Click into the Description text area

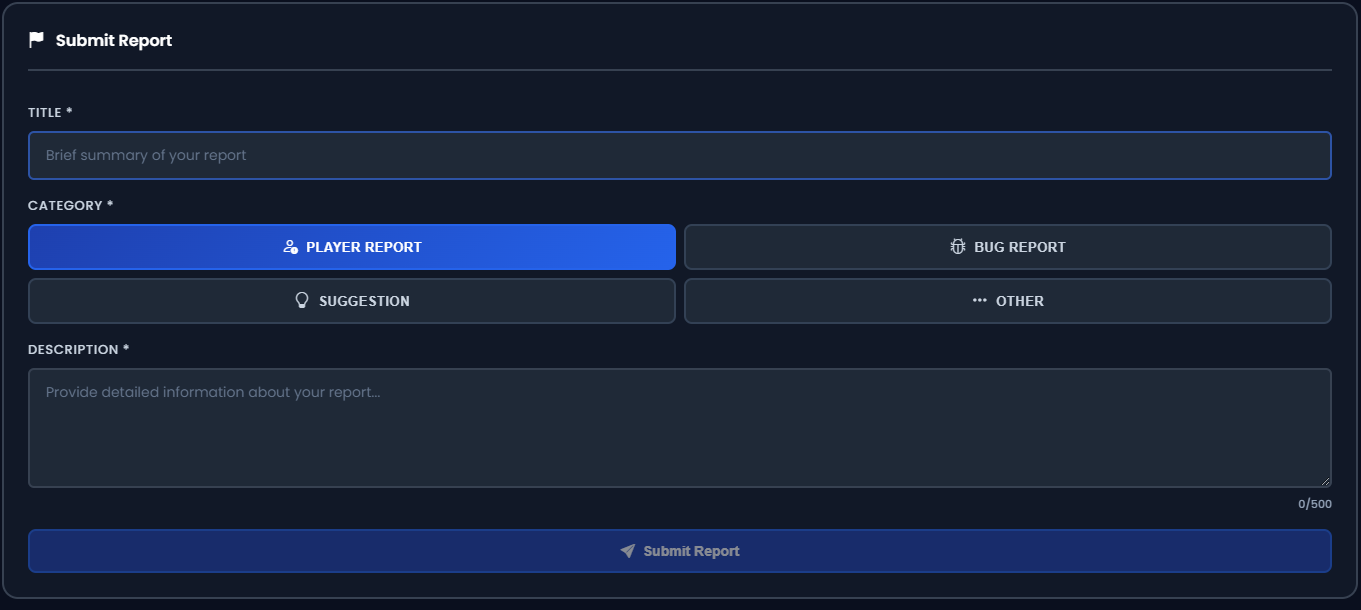click(679, 428)
